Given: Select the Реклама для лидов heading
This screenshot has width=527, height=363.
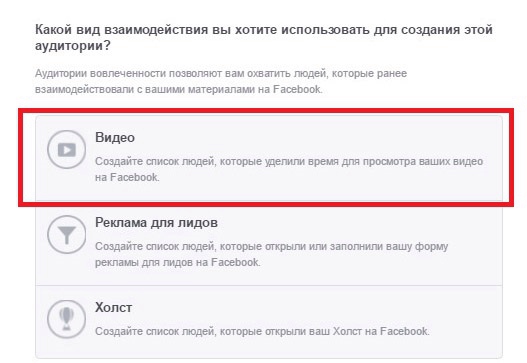Looking at the screenshot, I should (156, 223).
